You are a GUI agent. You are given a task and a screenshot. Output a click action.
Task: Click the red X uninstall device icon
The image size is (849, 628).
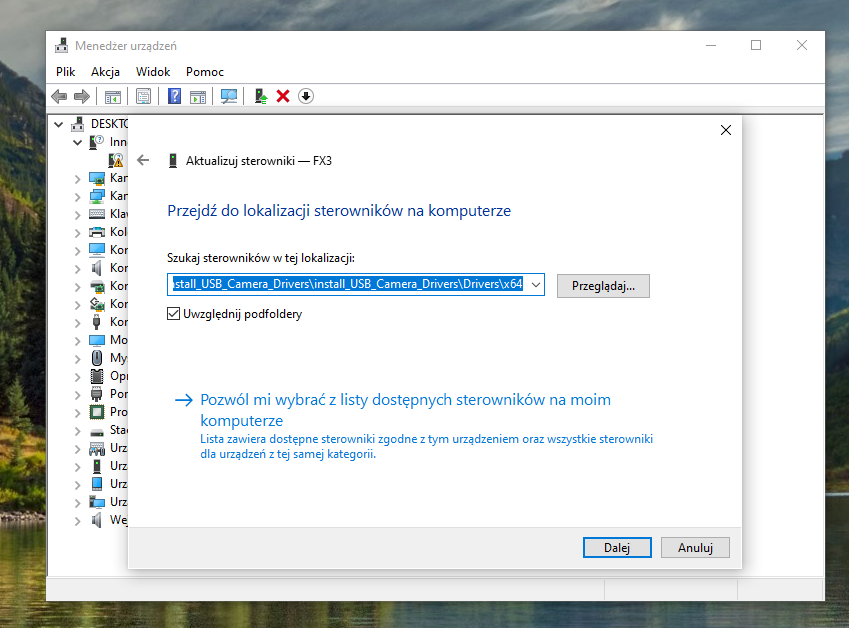pyautogui.click(x=283, y=96)
